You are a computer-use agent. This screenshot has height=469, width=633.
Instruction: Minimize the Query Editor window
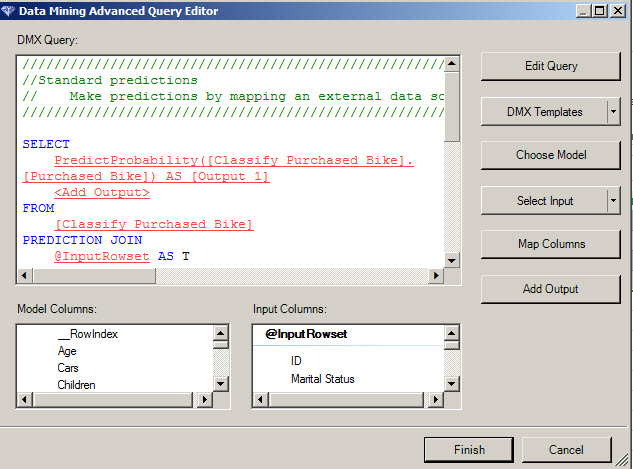tap(583, 10)
